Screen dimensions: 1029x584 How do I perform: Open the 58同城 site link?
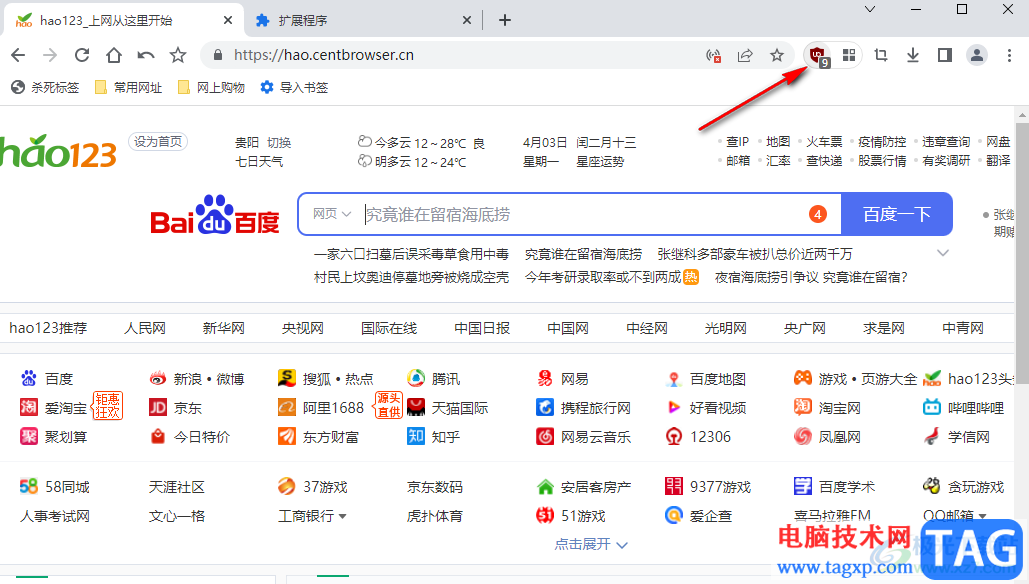[x=54, y=487]
